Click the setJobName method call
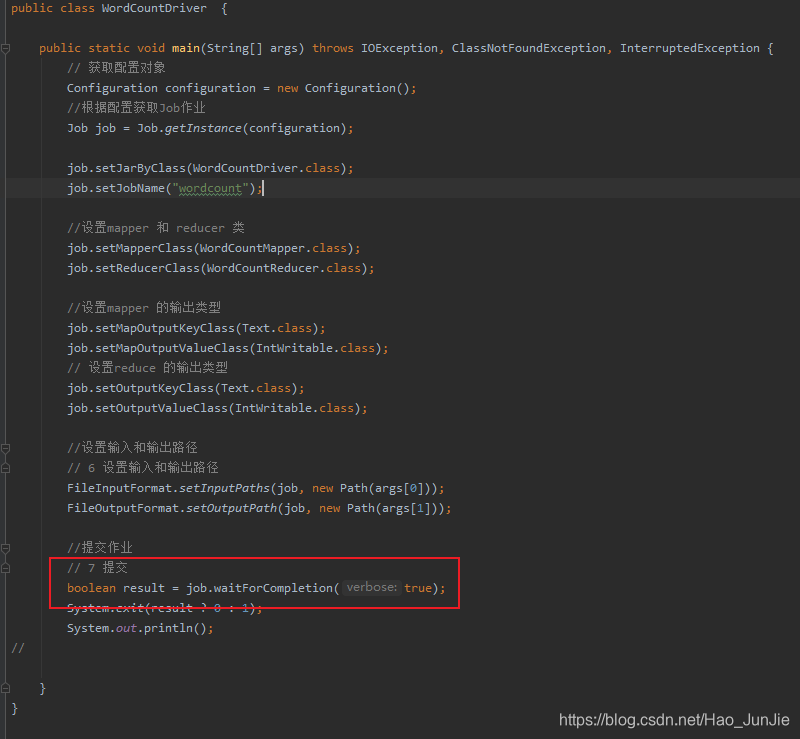Viewport: 800px width, 739px height. pyautogui.click(x=130, y=188)
